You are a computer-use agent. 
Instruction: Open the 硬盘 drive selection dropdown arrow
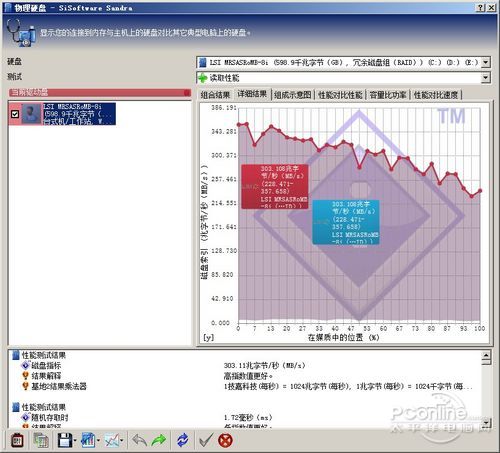click(x=486, y=62)
